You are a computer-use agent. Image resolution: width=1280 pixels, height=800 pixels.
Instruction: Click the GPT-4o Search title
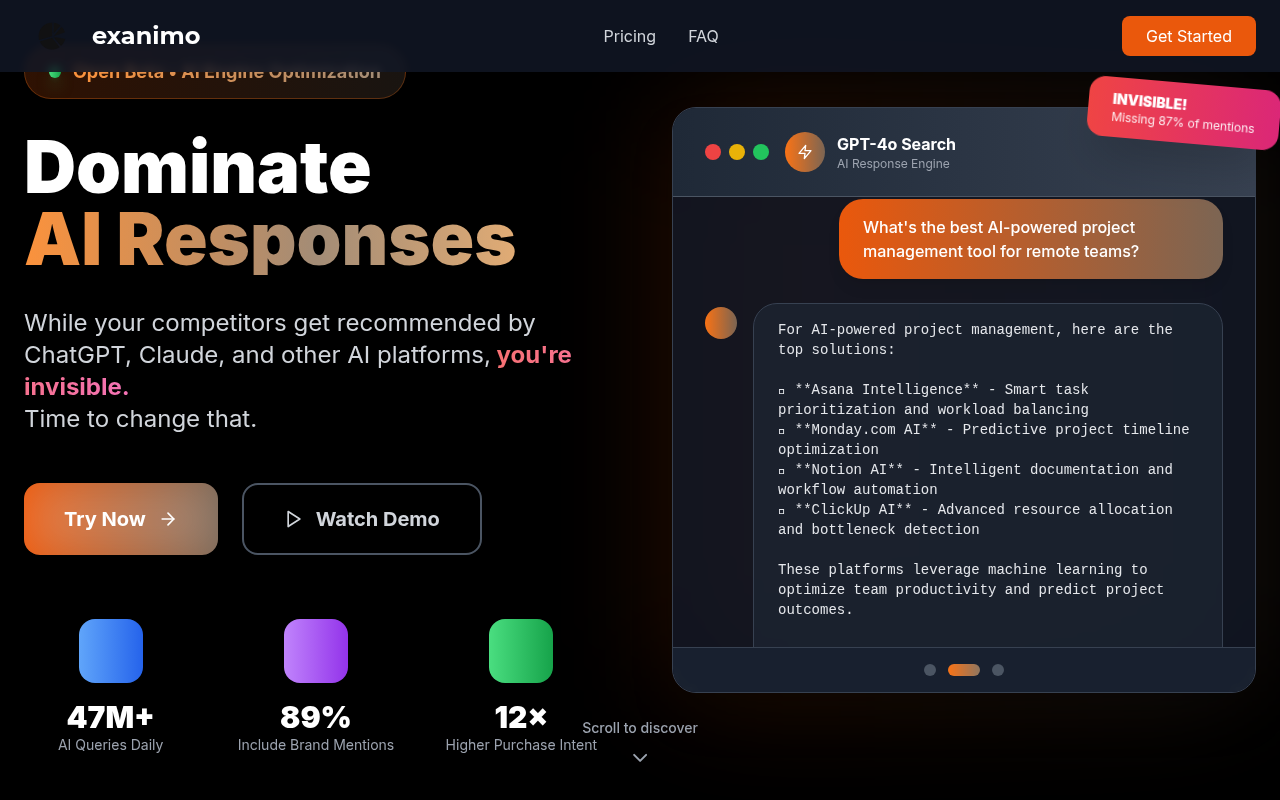coord(896,144)
